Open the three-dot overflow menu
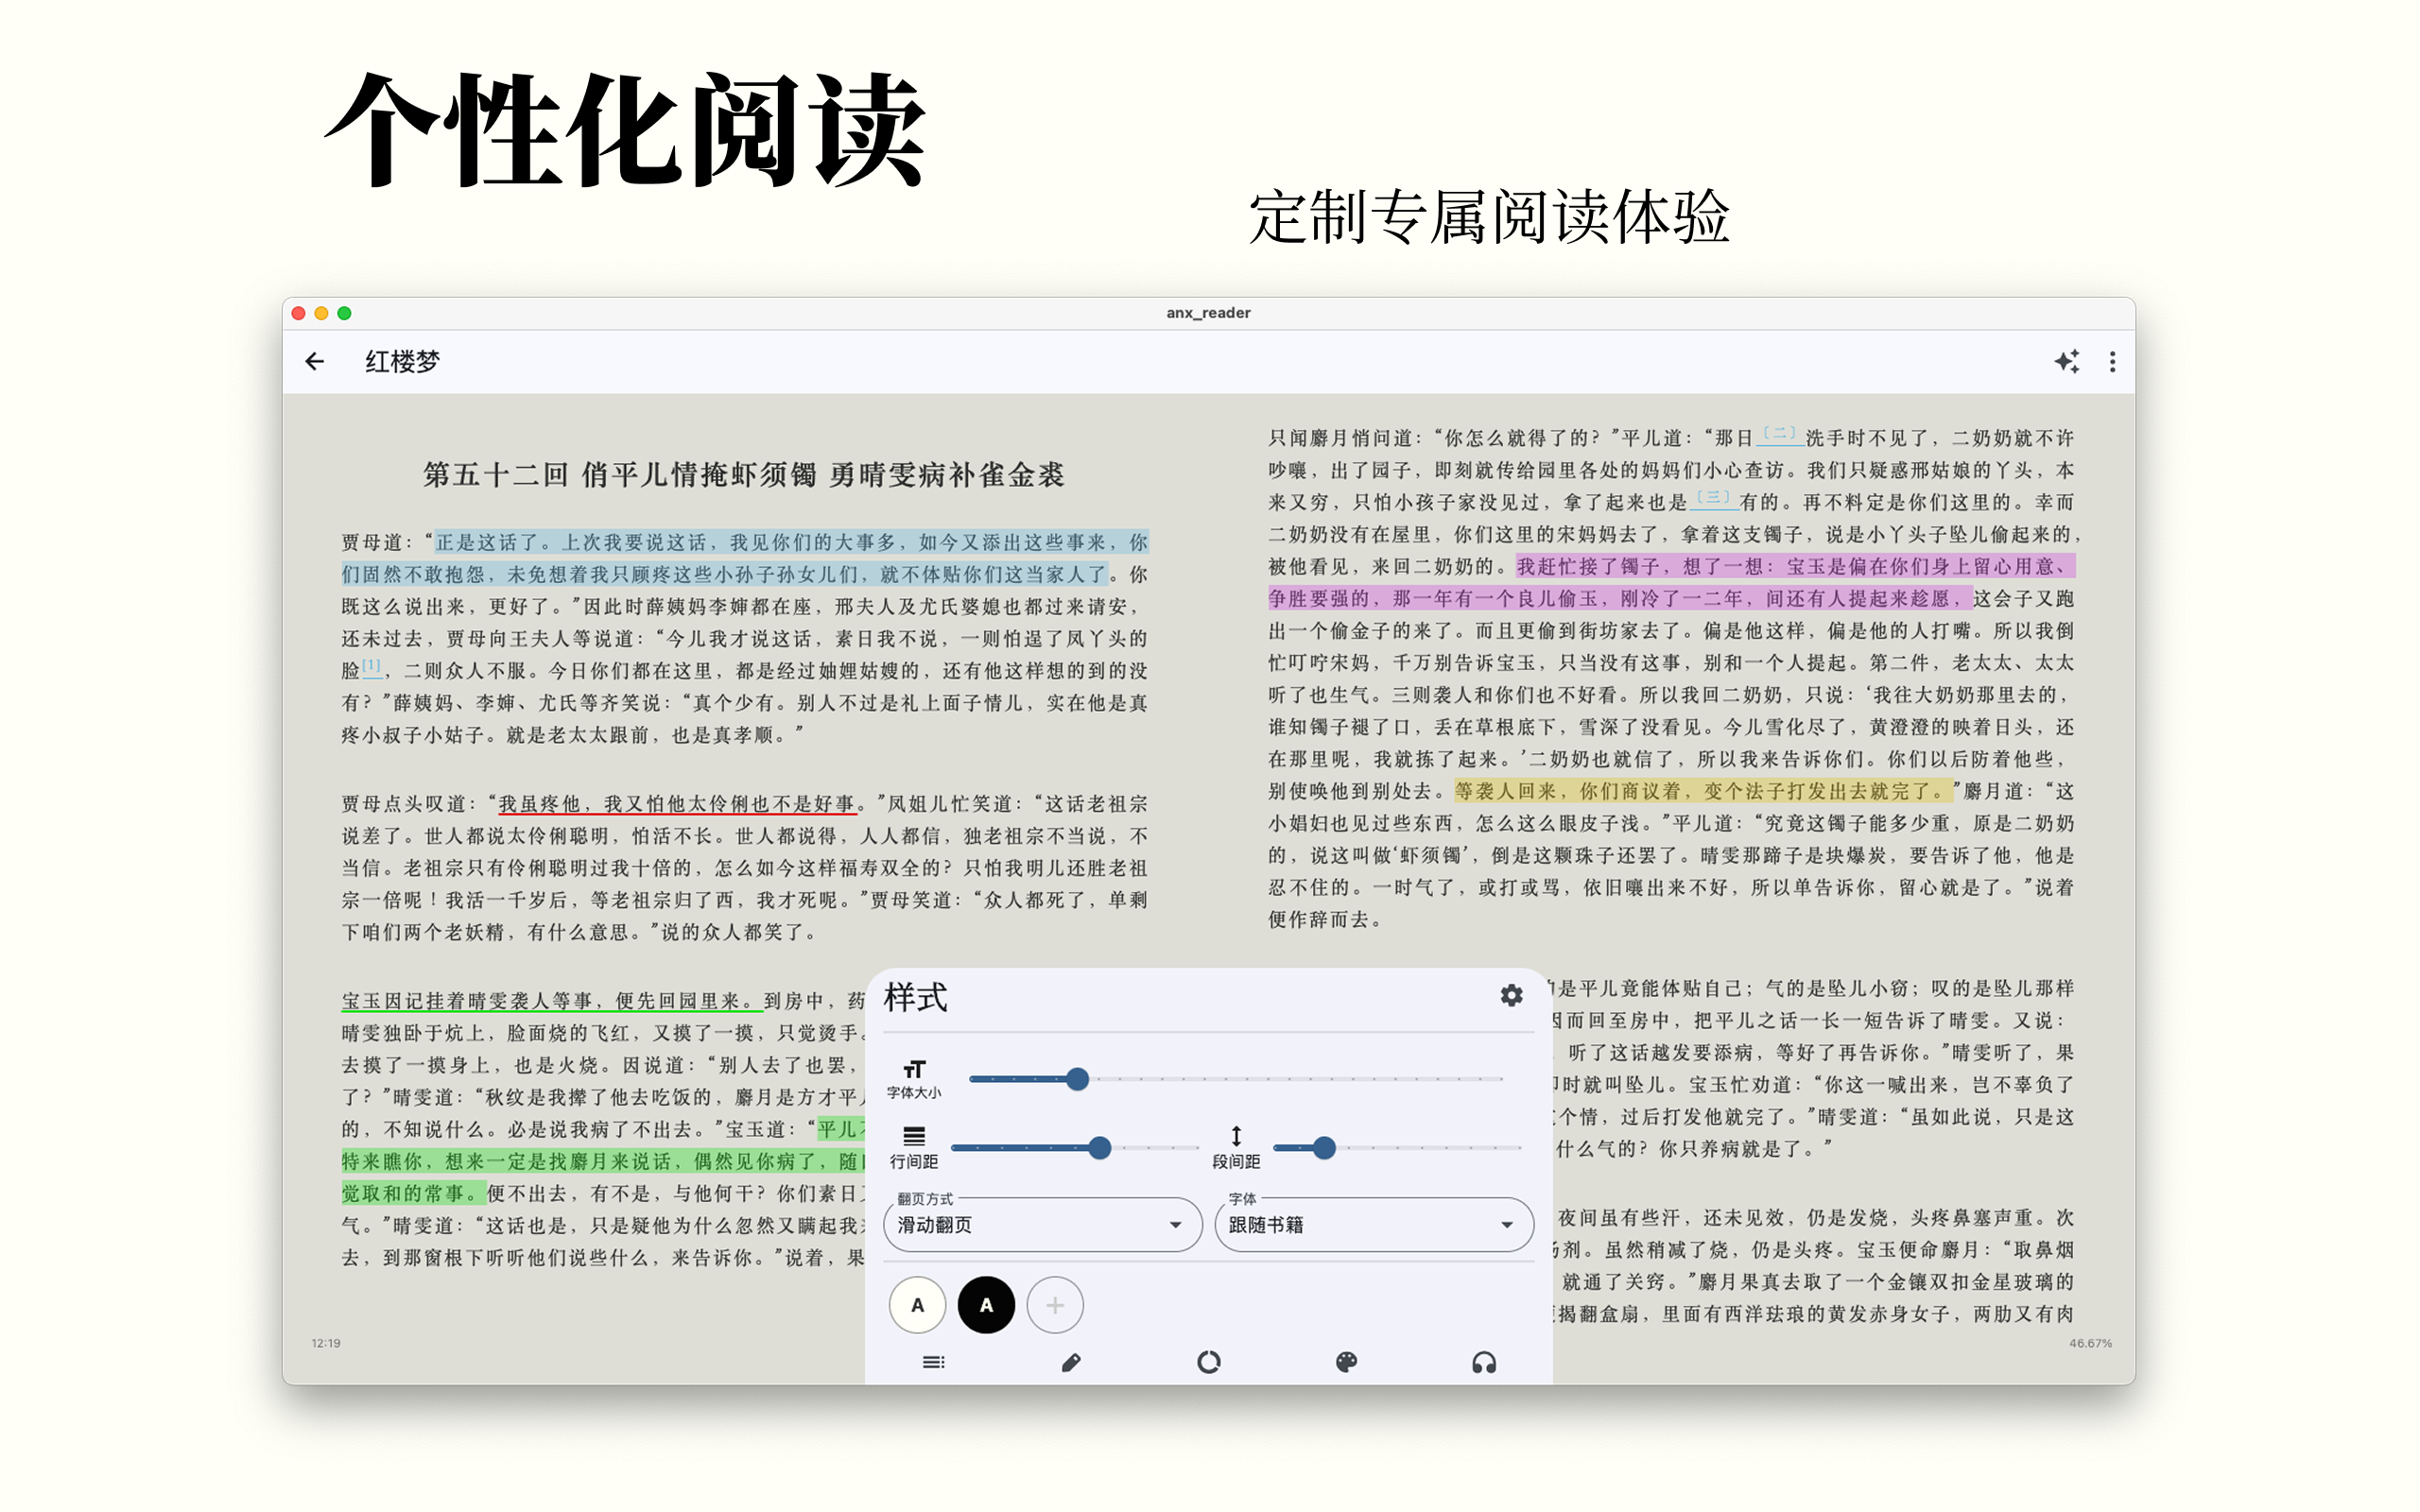This screenshot has width=2420, height=1512. [x=2113, y=362]
